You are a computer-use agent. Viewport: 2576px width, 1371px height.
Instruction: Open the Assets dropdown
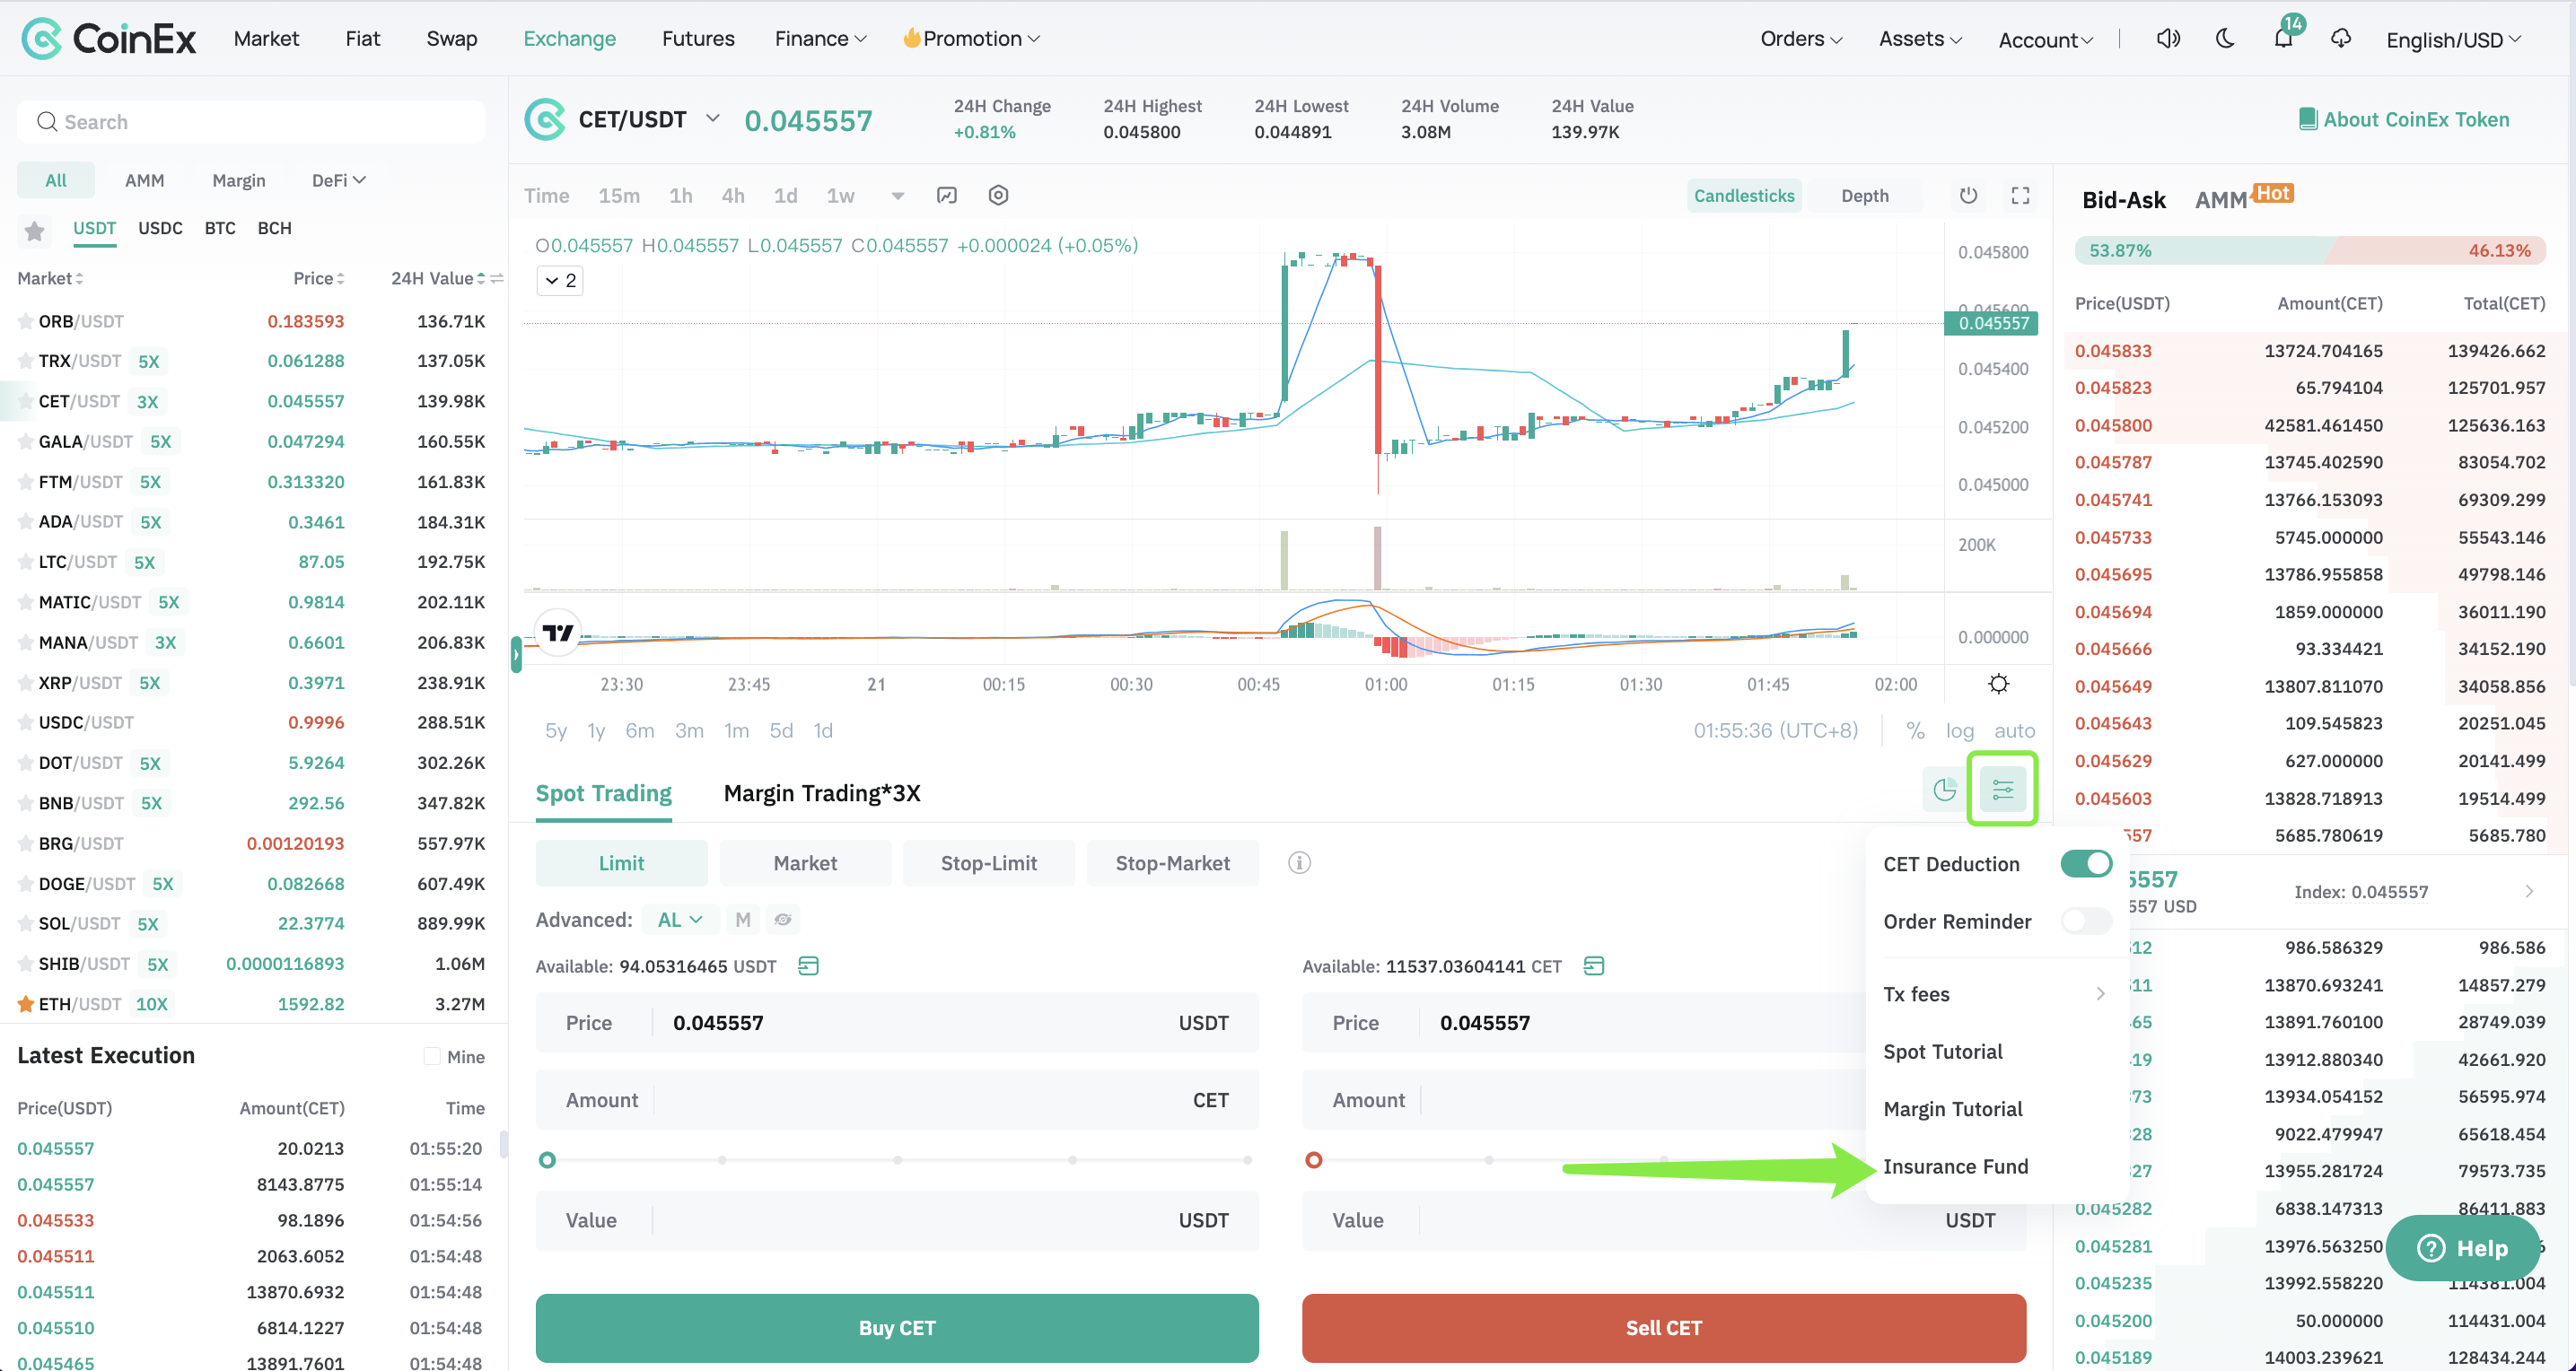point(1920,39)
